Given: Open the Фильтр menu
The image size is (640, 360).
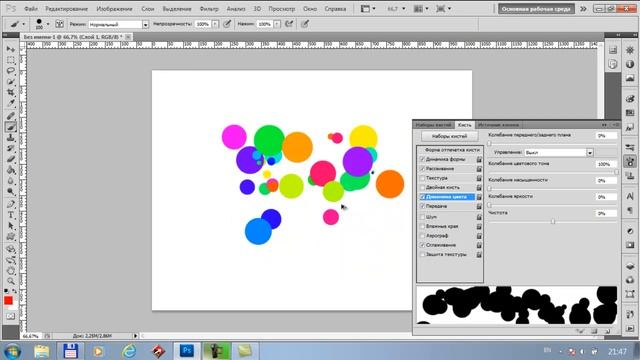Looking at the screenshot, I should [209, 9].
